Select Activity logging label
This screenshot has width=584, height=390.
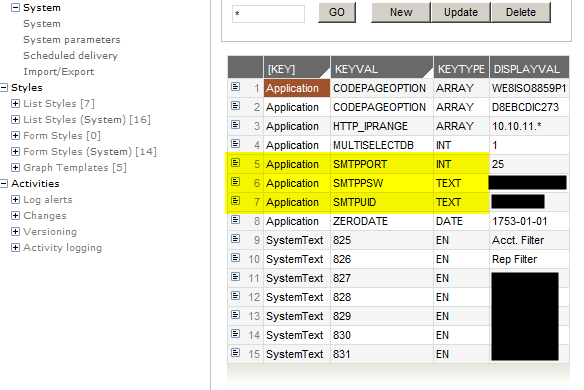coord(62,248)
